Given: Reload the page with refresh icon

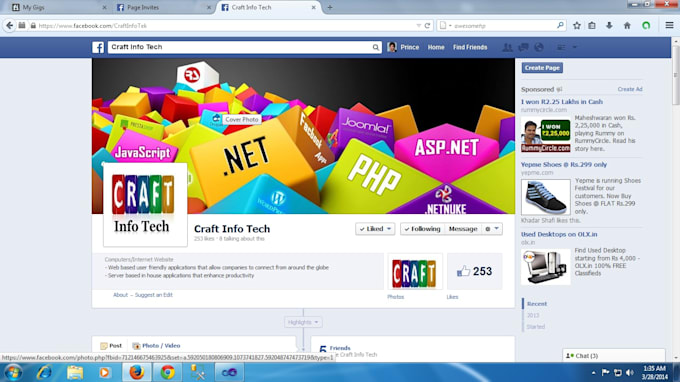Looking at the screenshot, I should point(427,26).
